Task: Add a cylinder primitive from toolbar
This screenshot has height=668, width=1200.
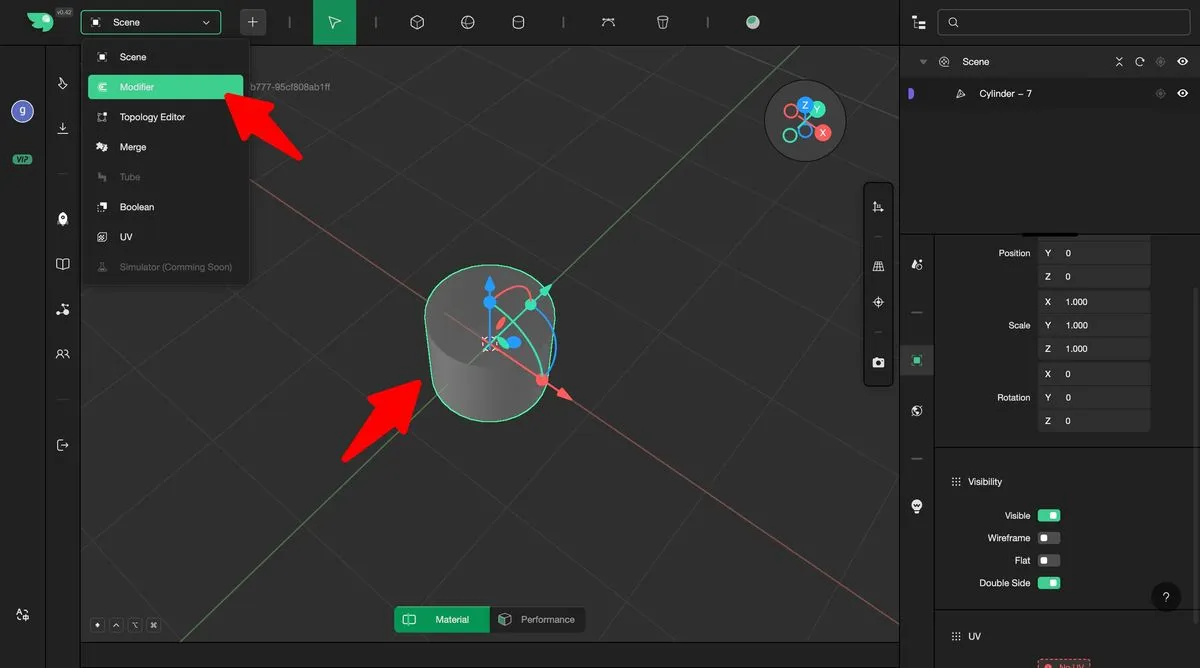Action: (x=518, y=22)
